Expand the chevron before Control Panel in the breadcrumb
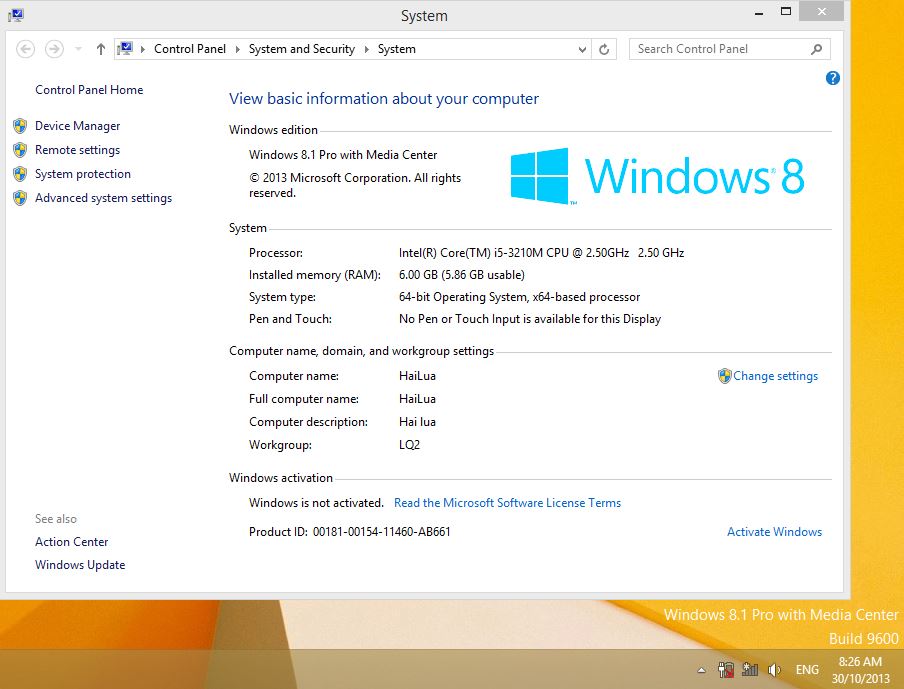Screen dimensions: 904x689 tap(142, 49)
